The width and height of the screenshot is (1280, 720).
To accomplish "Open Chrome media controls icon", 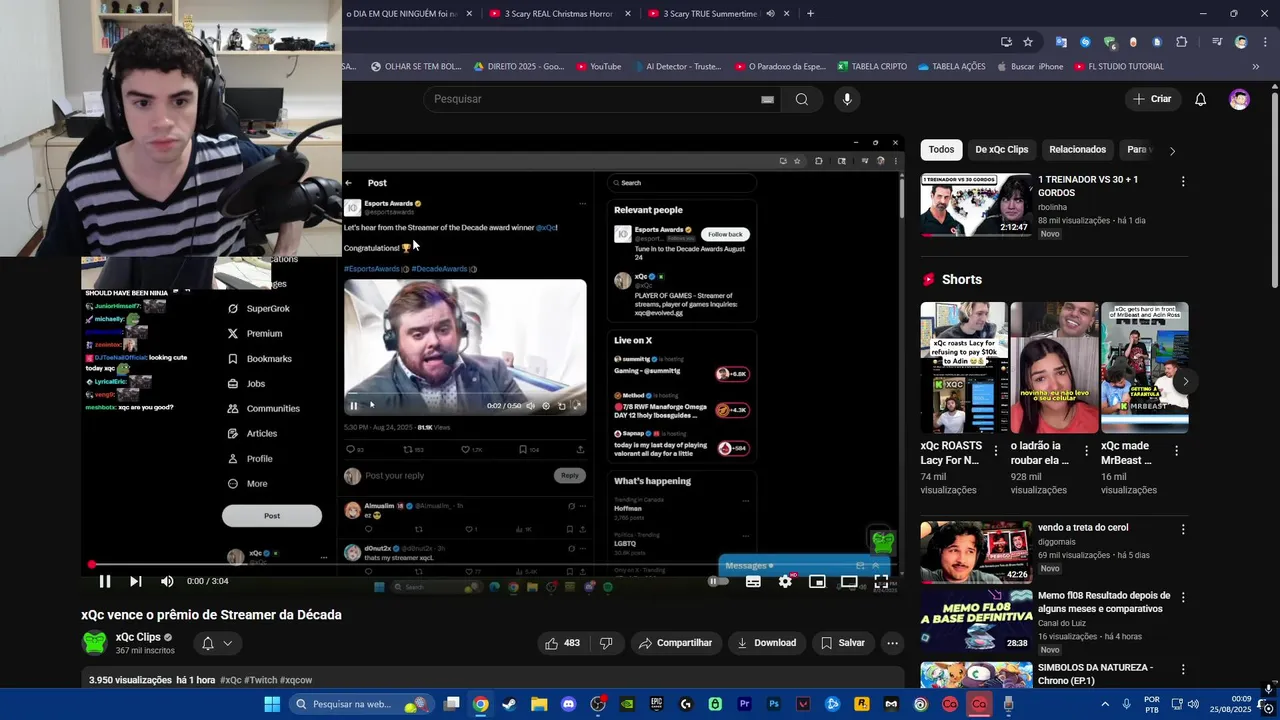I will coord(1217,42).
